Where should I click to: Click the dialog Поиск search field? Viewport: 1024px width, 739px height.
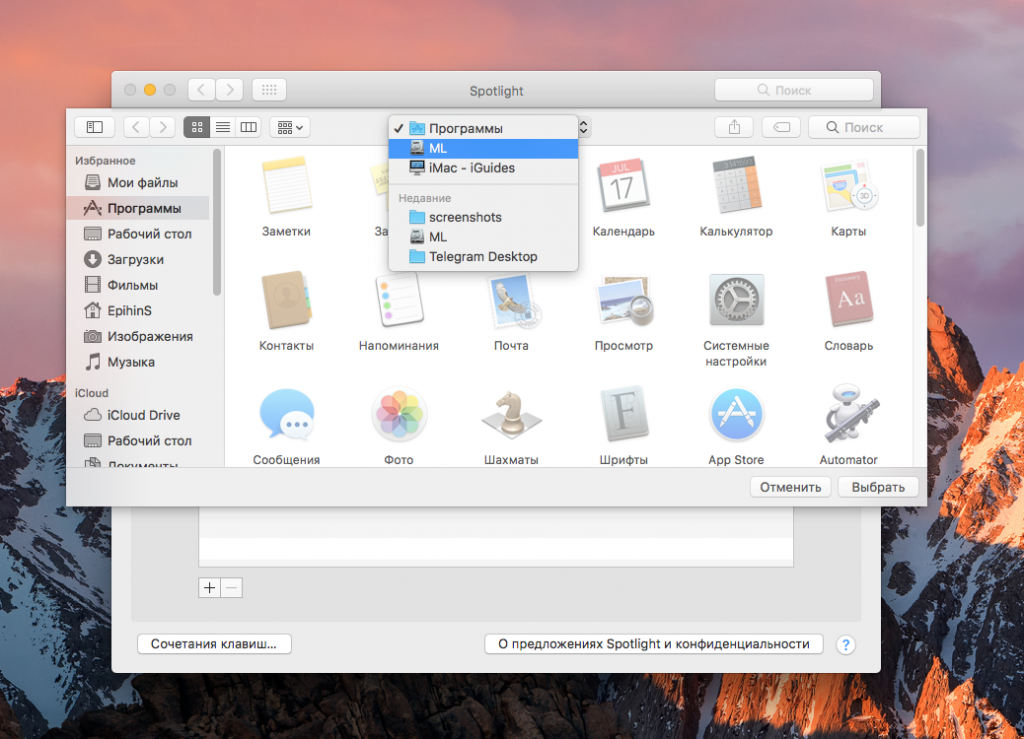[864, 127]
